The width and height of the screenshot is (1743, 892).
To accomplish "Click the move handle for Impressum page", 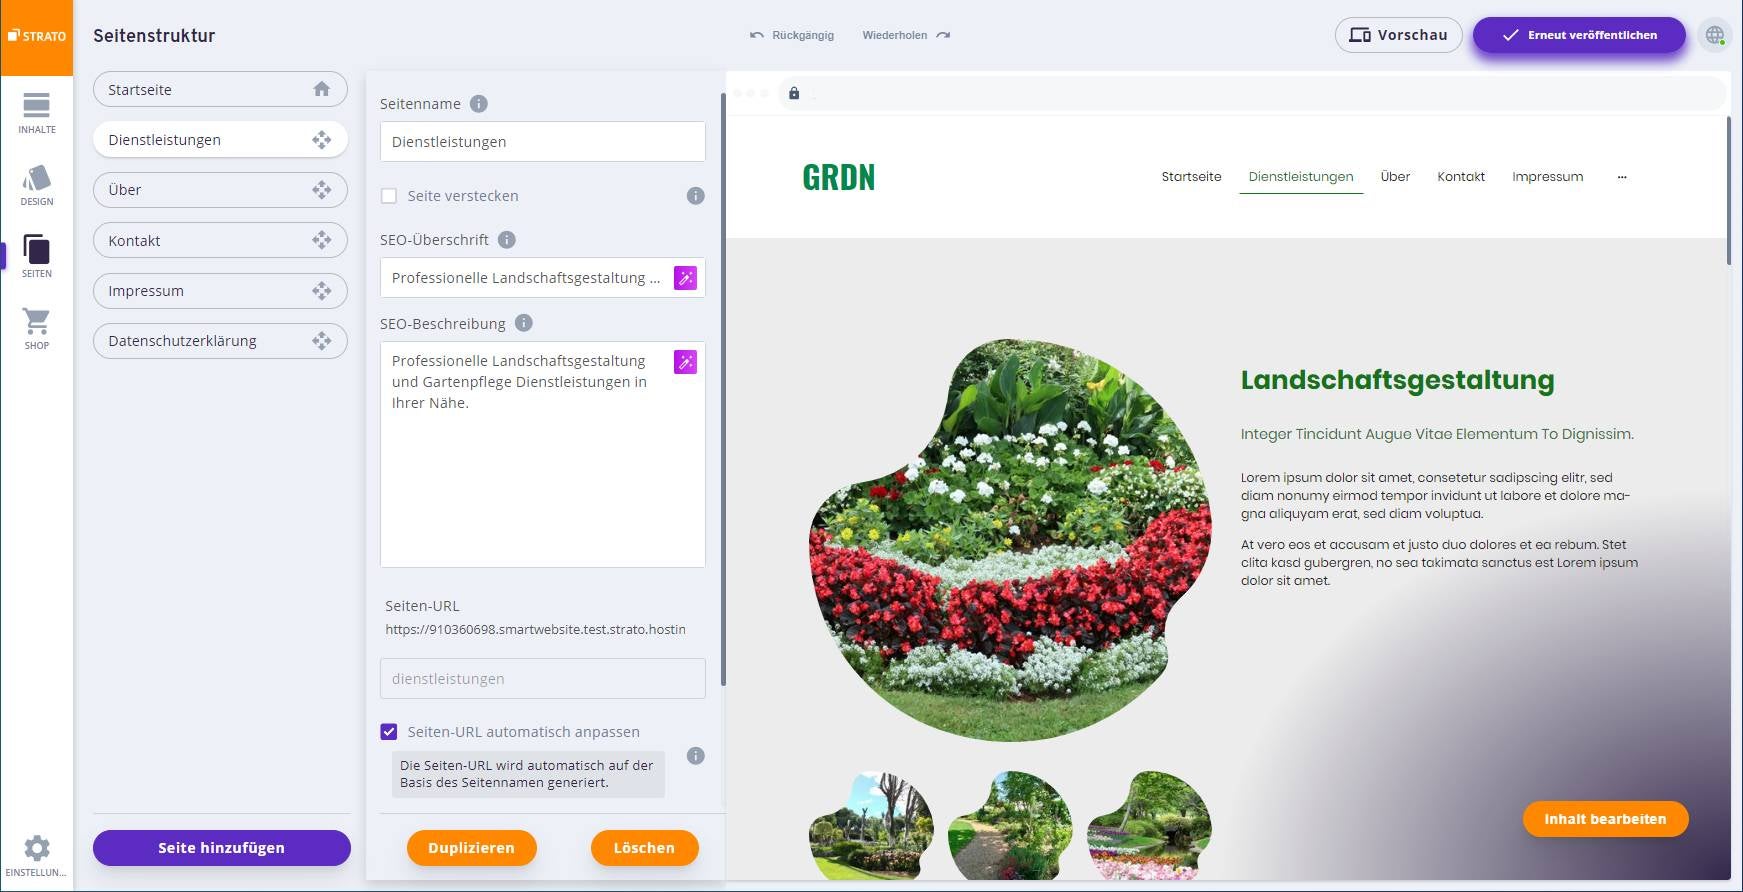I will point(321,291).
